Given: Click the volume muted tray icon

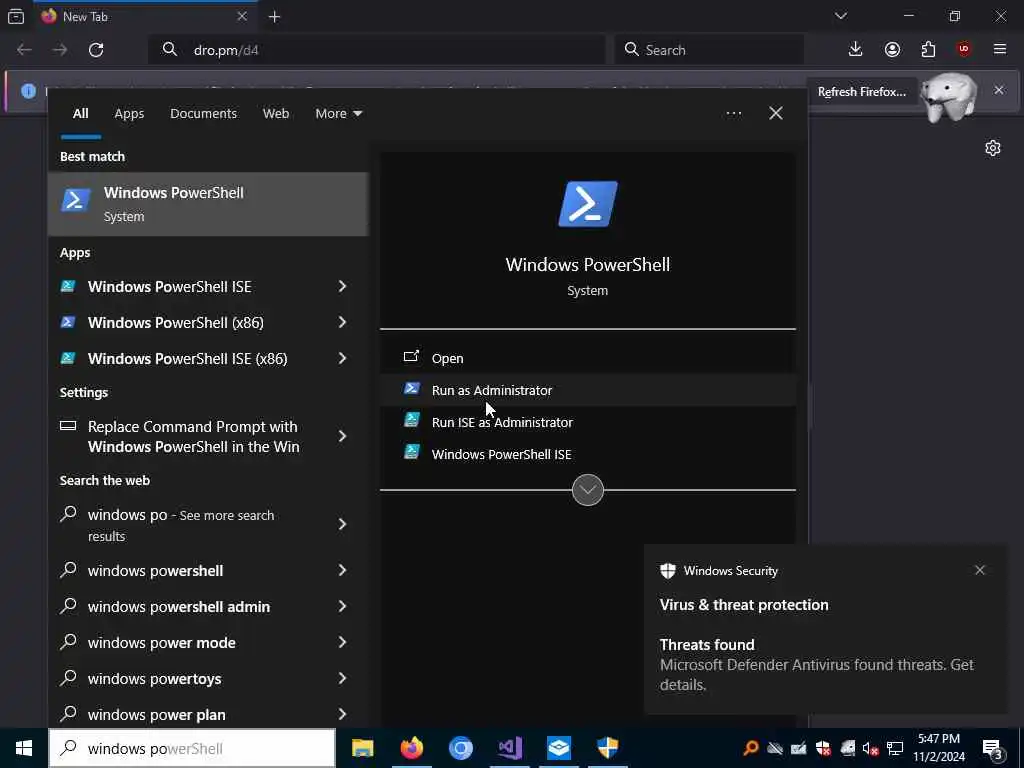Looking at the screenshot, I should pos(871,748).
